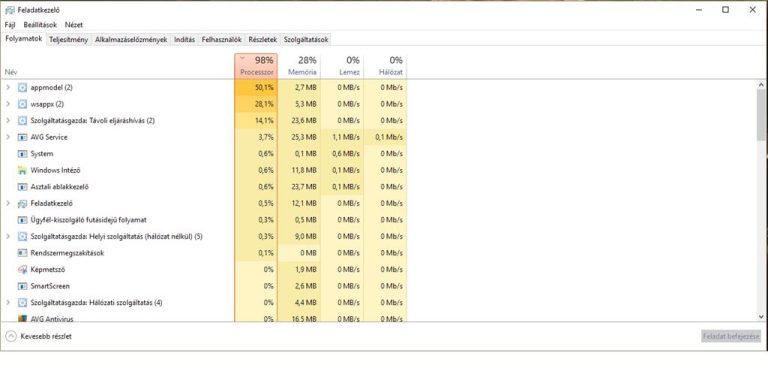This screenshot has height=383, width=768.
Task: Click the Feladatkezelő process row icon
Action: pos(22,203)
